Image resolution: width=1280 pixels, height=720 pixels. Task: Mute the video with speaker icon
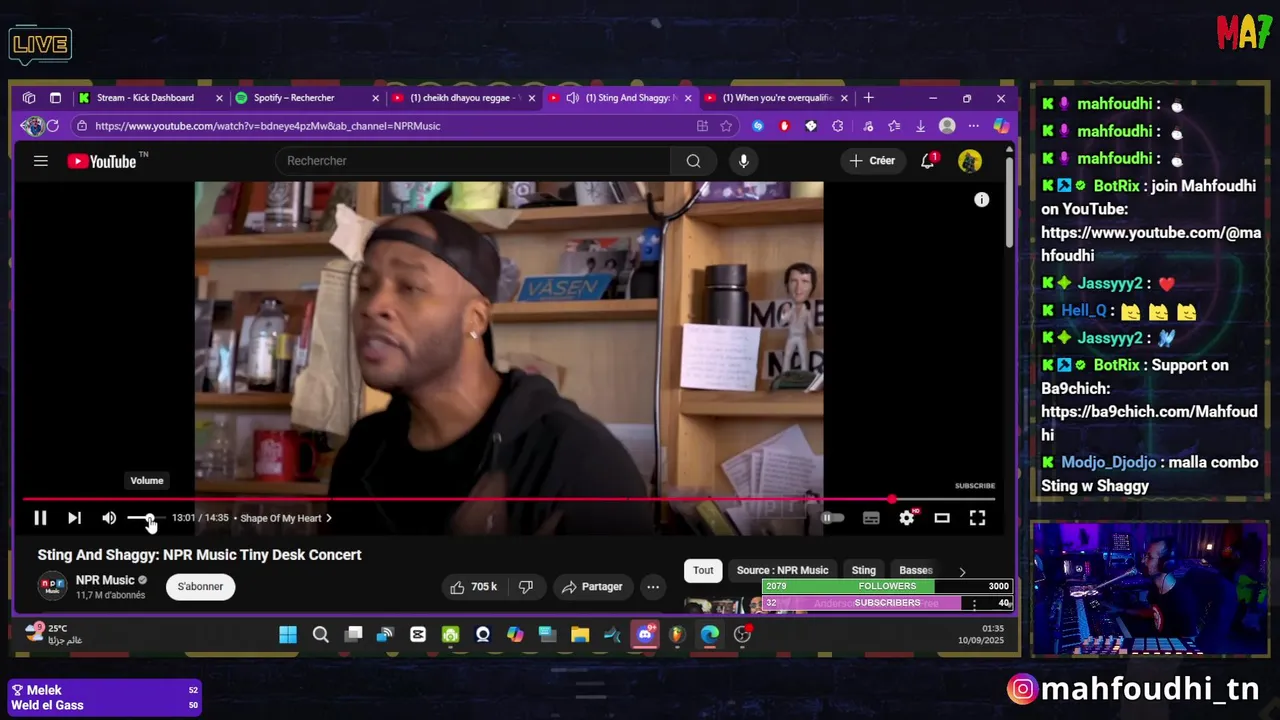[x=109, y=518]
